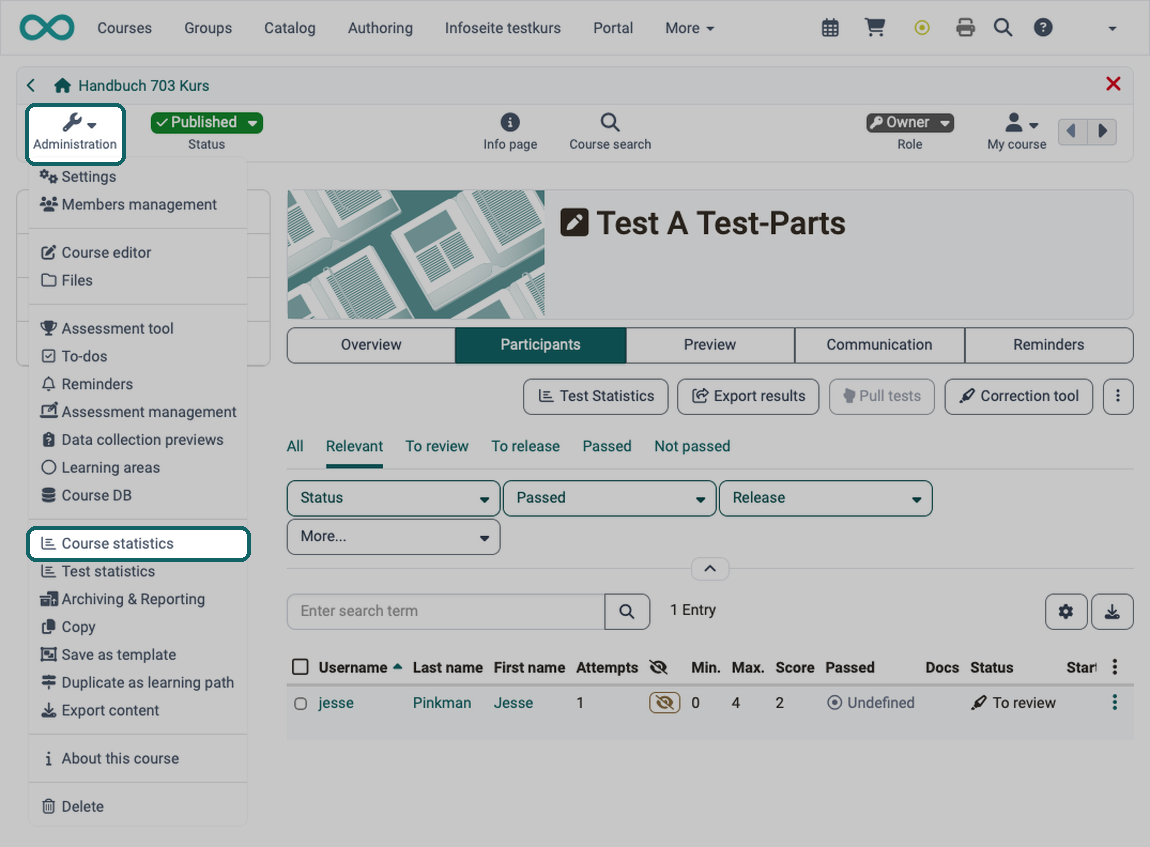
Task: Go to next course element arrow
Action: tap(1102, 131)
